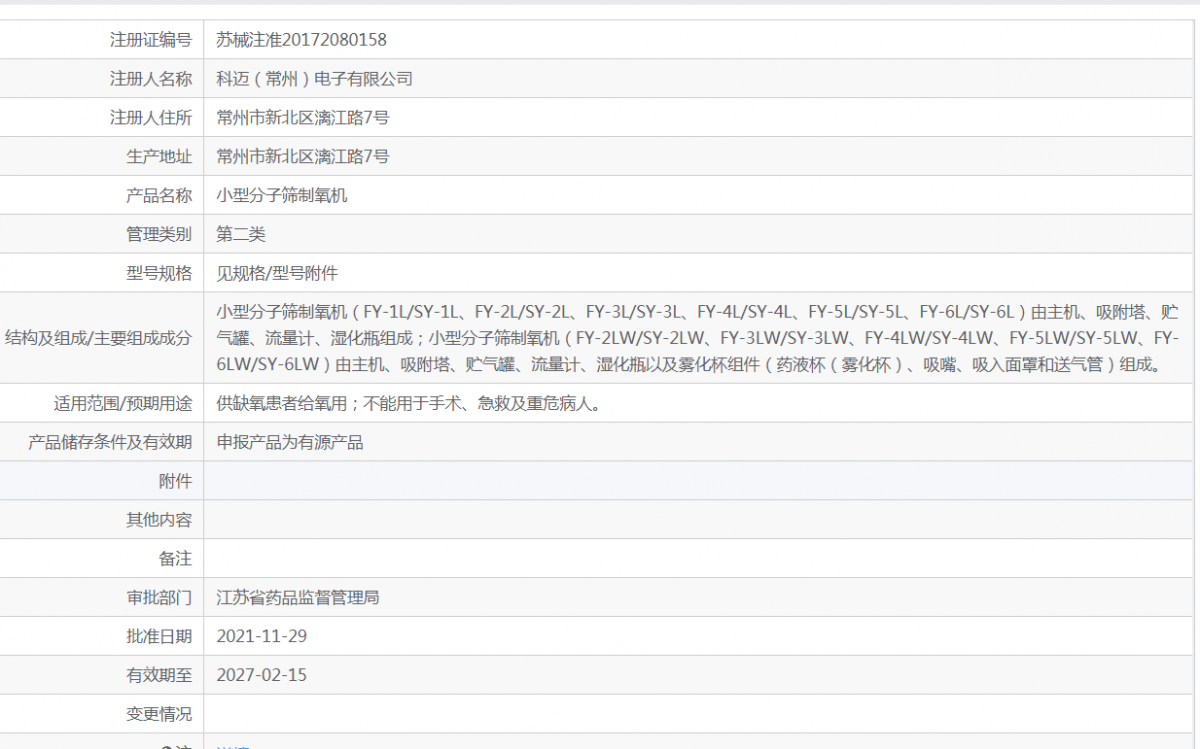This screenshot has height=749, width=1200.
Task: Select the address in the 生产地址 row
Action: pos(303,157)
